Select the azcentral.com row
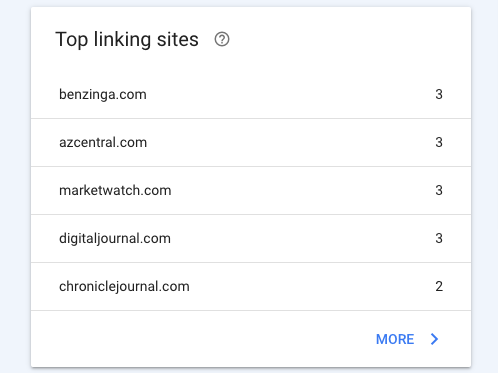This screenshot has height=373, width=498. point(251,143)
